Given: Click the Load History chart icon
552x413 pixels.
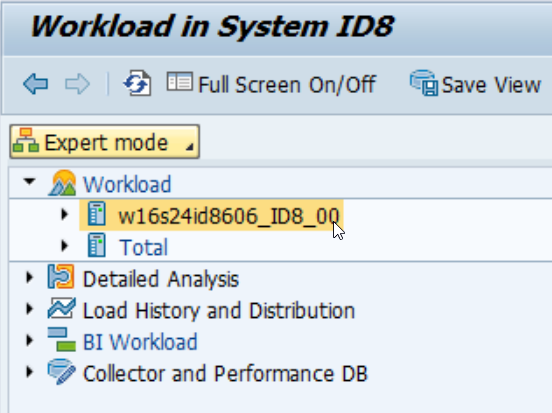Looking at the screenshot, I should click(62, 308).
